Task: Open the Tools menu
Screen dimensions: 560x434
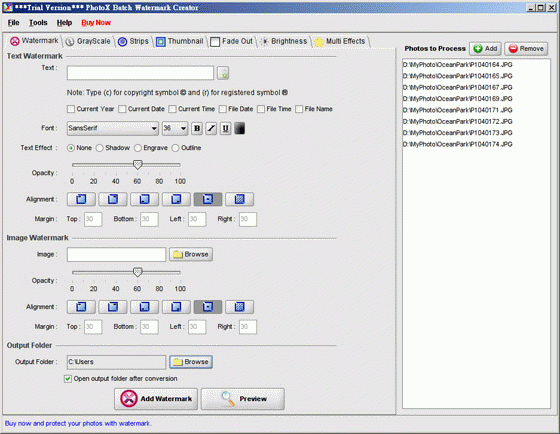Action: pos(38,23)
